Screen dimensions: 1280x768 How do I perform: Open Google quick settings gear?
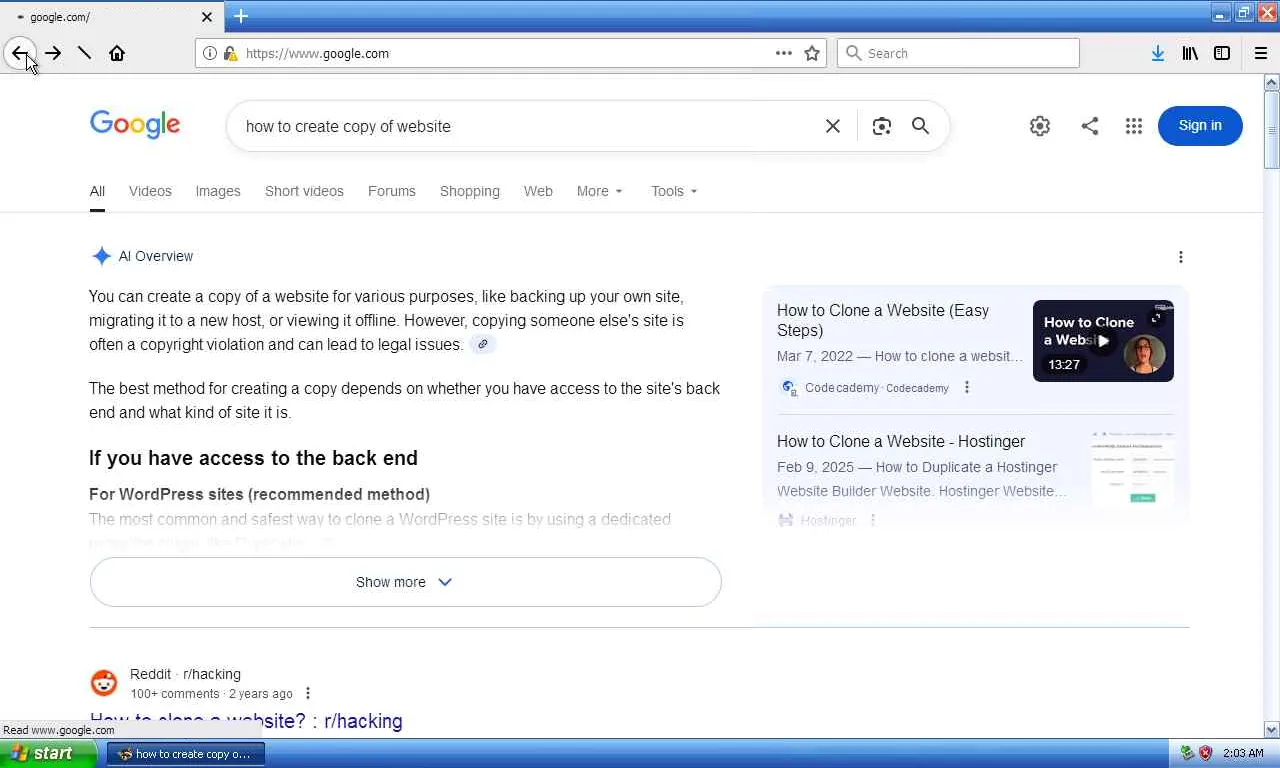[1040, 126]
